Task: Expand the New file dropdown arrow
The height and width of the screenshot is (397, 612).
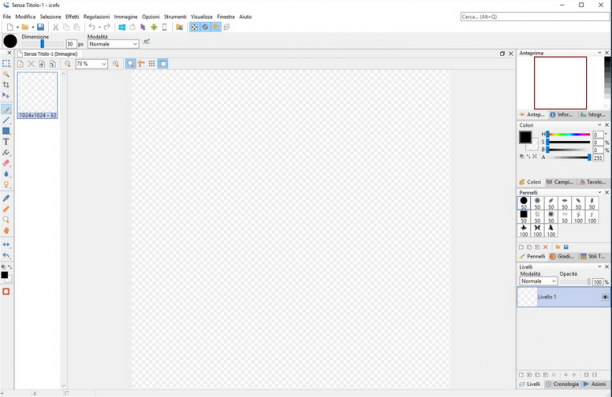Action: 18,27
